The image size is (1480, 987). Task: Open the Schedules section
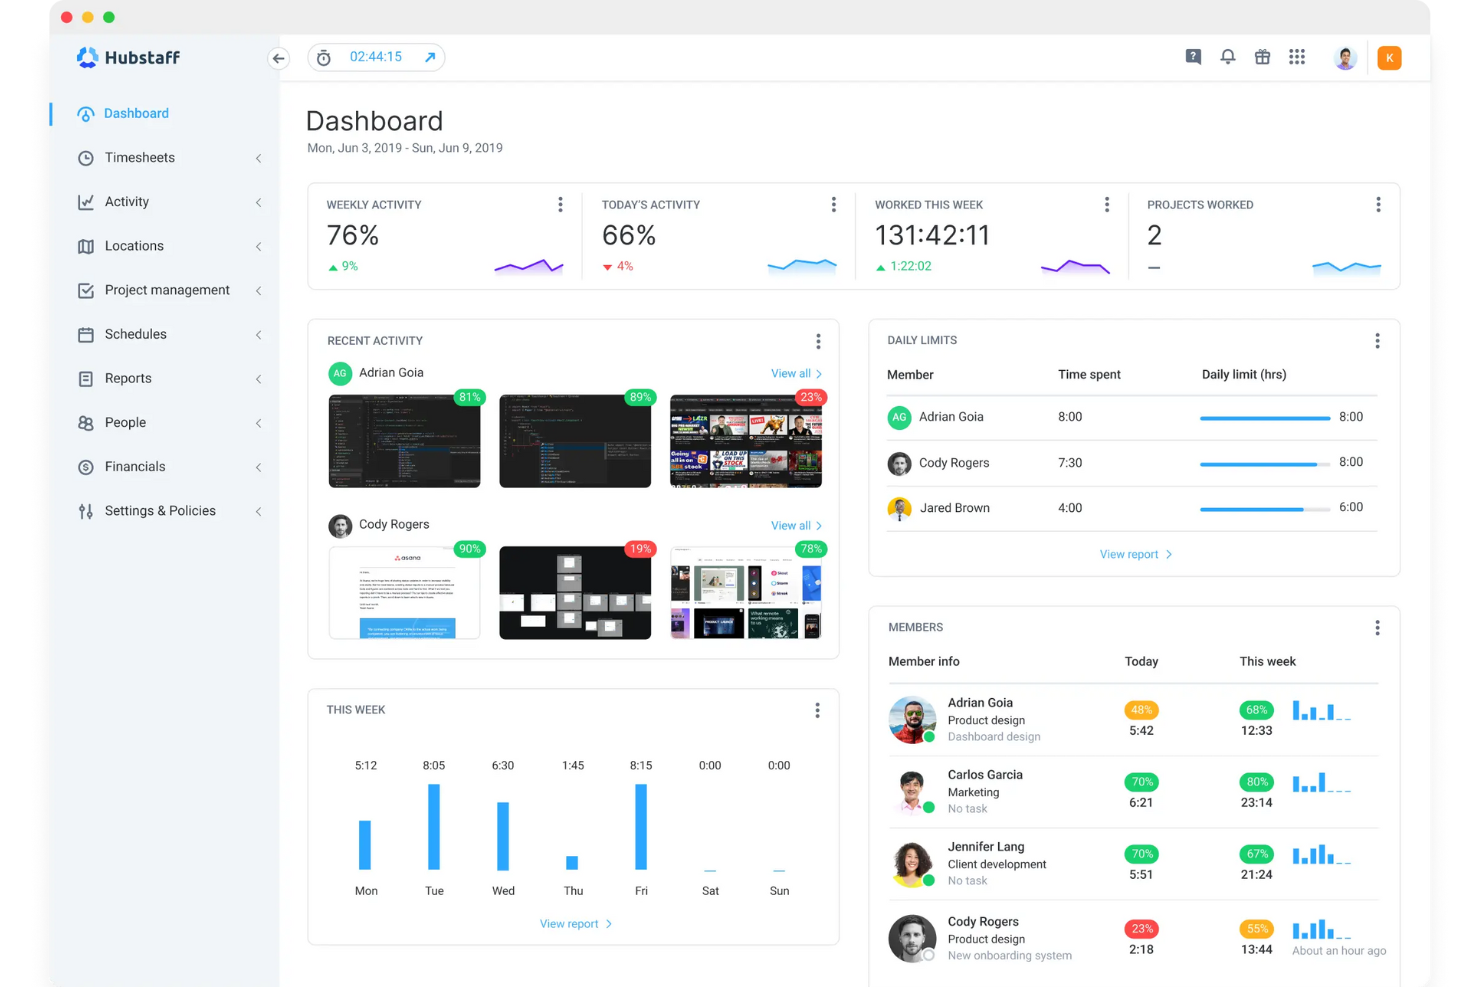point(135,334)
